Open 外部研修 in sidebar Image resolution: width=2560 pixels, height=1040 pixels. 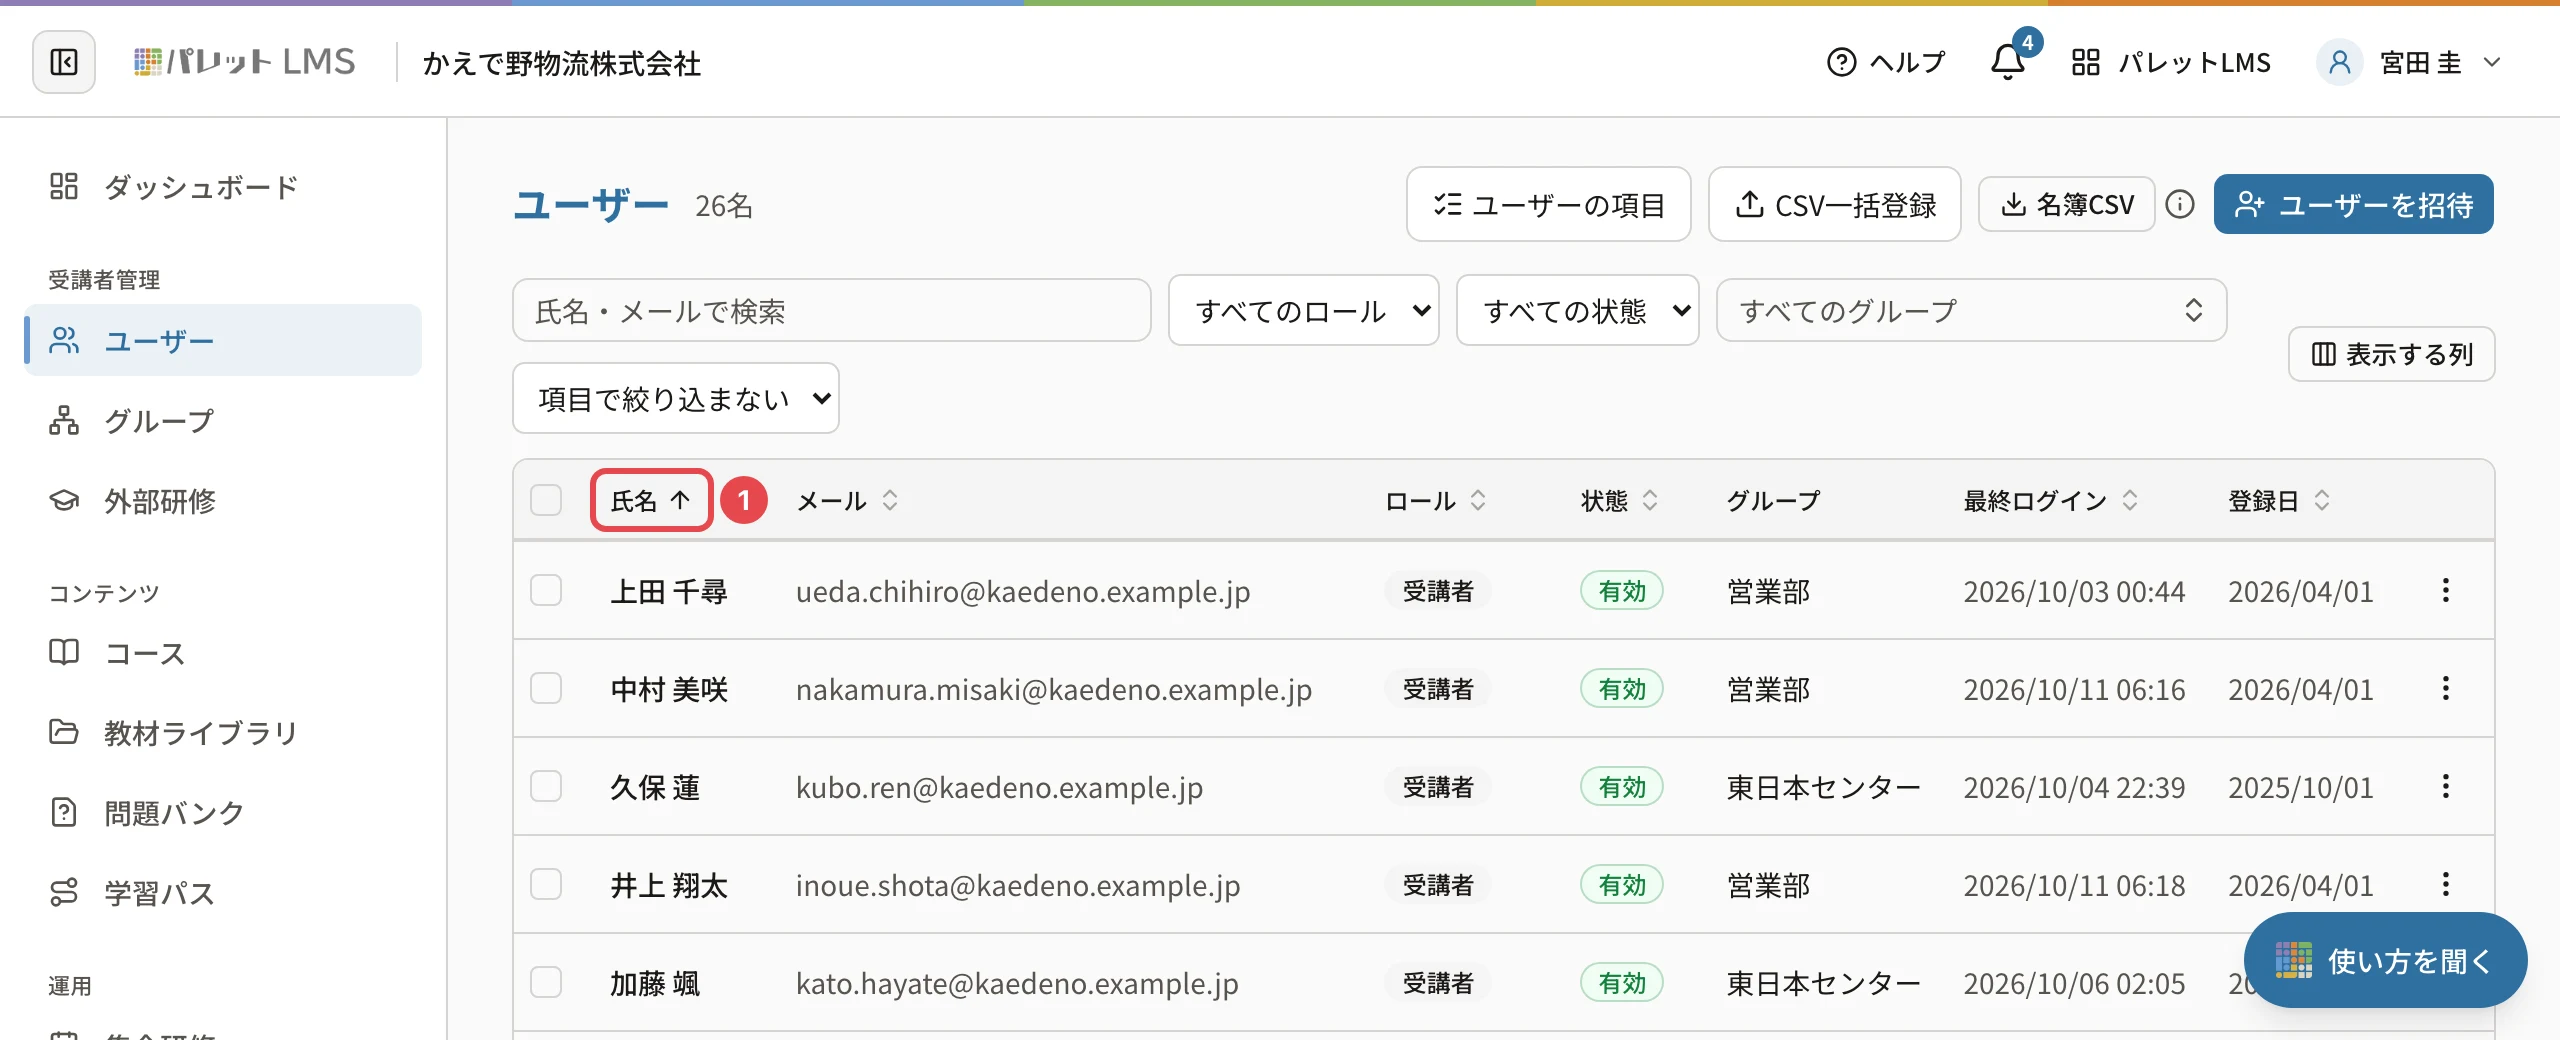click(223, 501)
